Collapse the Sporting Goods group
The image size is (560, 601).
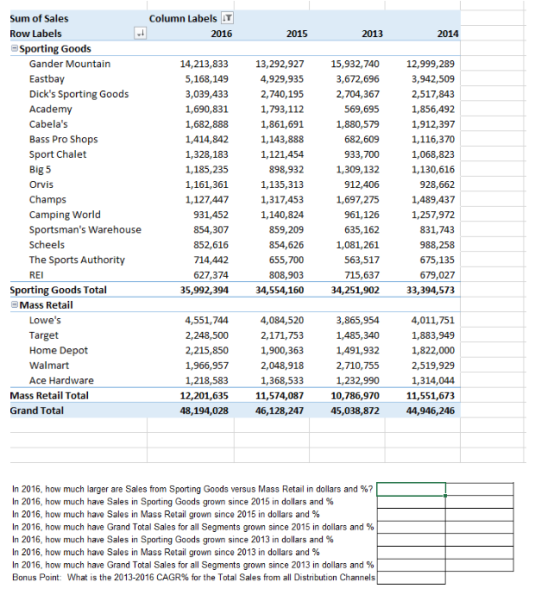tap(14, 48)
